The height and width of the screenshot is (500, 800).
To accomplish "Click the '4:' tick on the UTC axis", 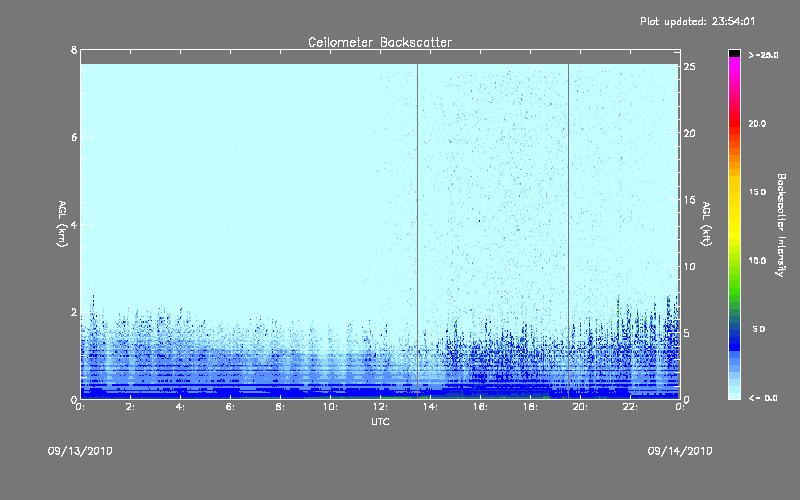I will 180,407.
